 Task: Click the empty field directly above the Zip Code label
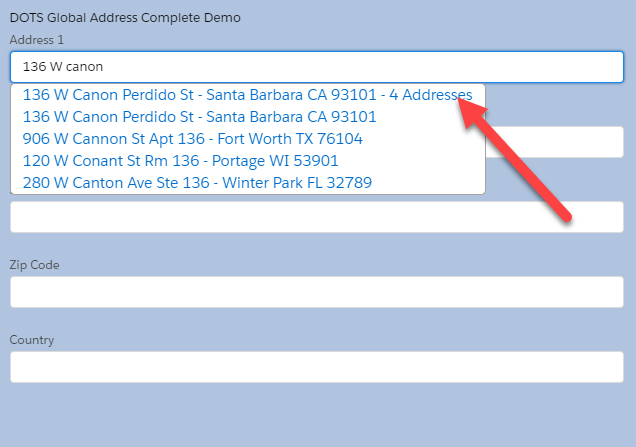pyautogui.click(x=316, y=217)
